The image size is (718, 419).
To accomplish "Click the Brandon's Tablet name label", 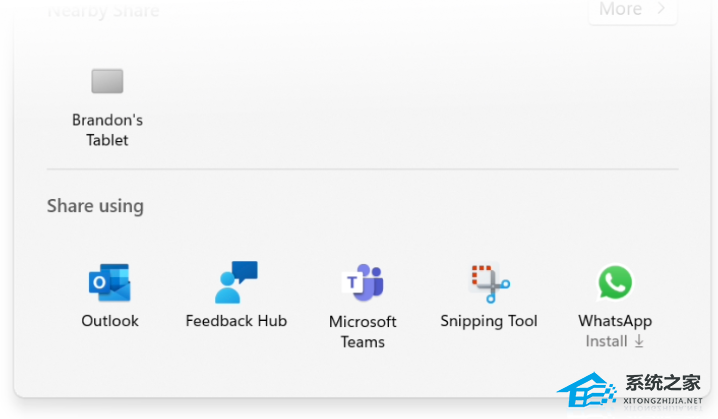I will pyautogui.click(x=107, y=130).
